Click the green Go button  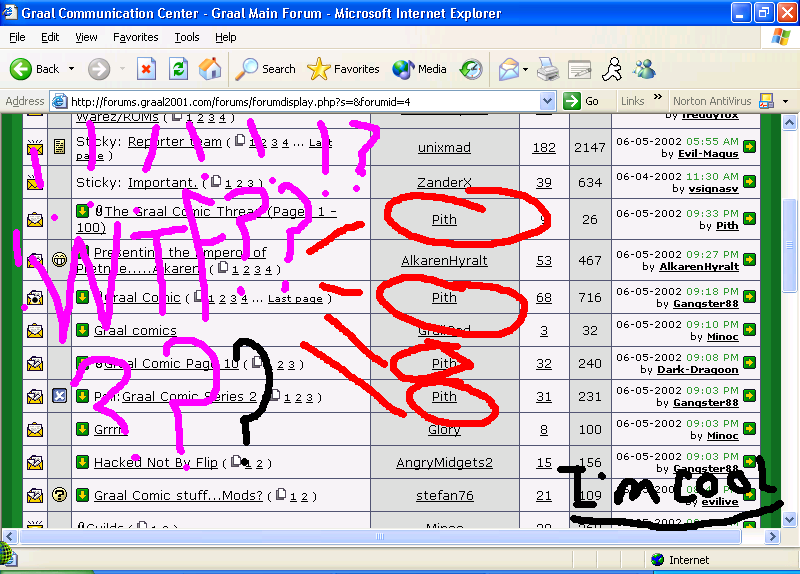(581, 101)
